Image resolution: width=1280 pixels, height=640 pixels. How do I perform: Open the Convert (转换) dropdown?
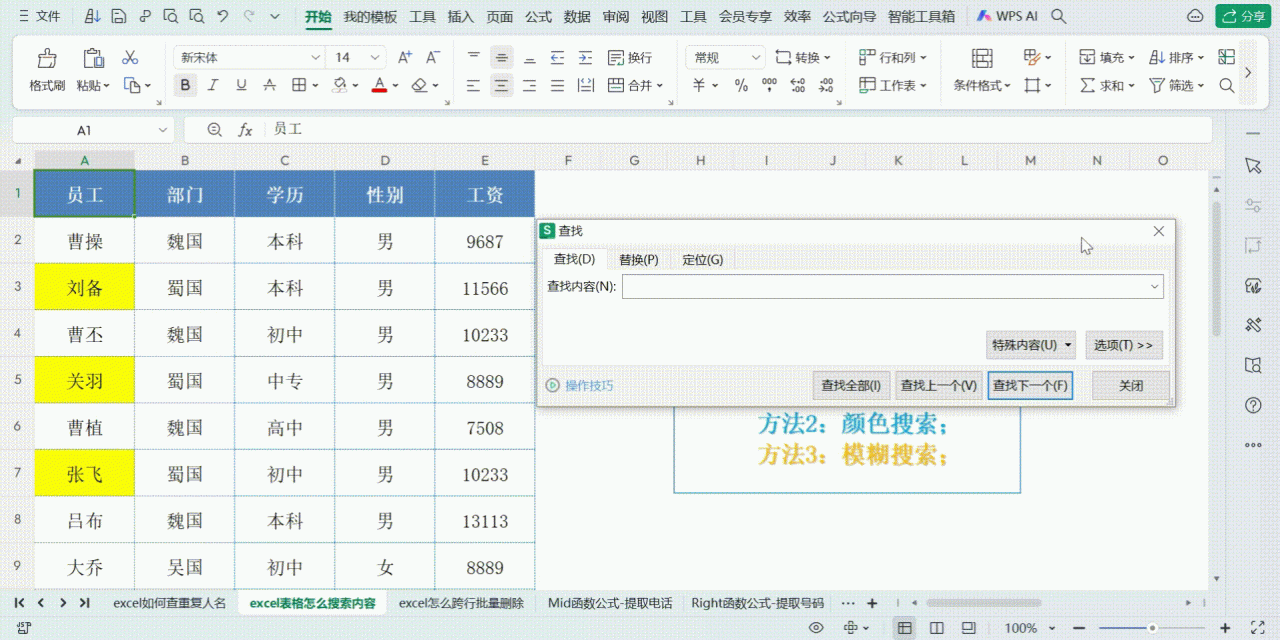coord(802,58)
